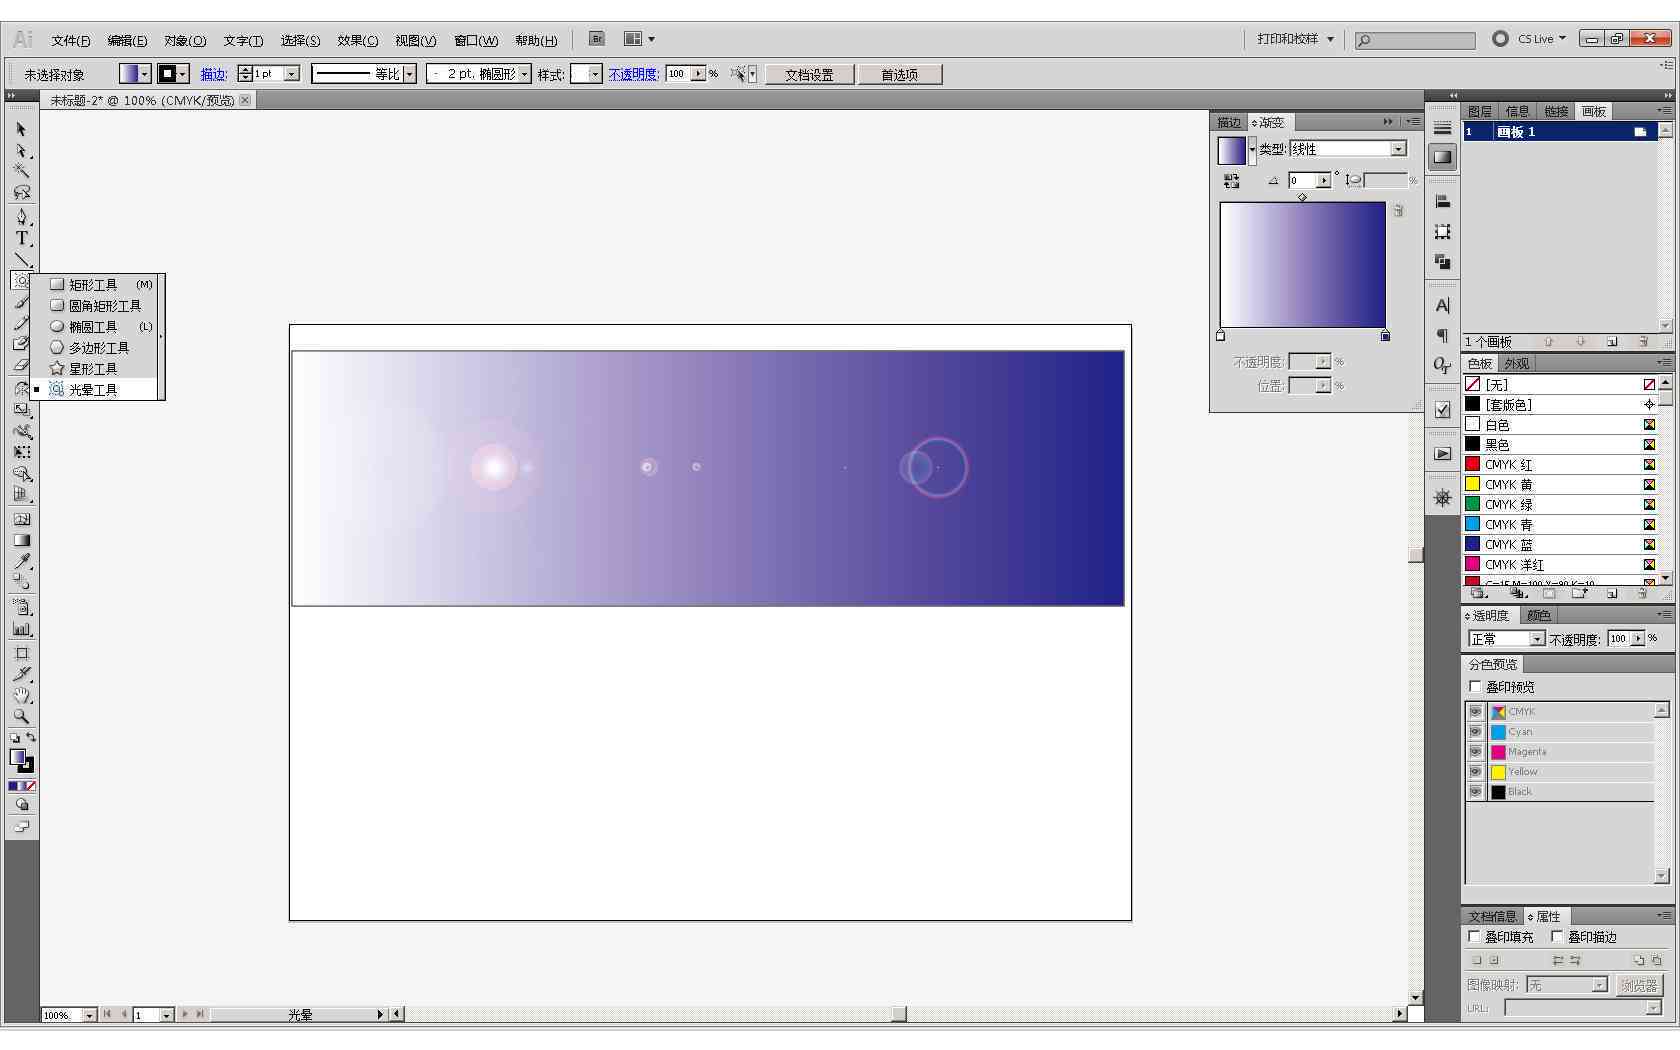Select the Zoom magnifier tool
Image resolution: width=1680 pixels, height=1050 pixels.
(21, 716)
